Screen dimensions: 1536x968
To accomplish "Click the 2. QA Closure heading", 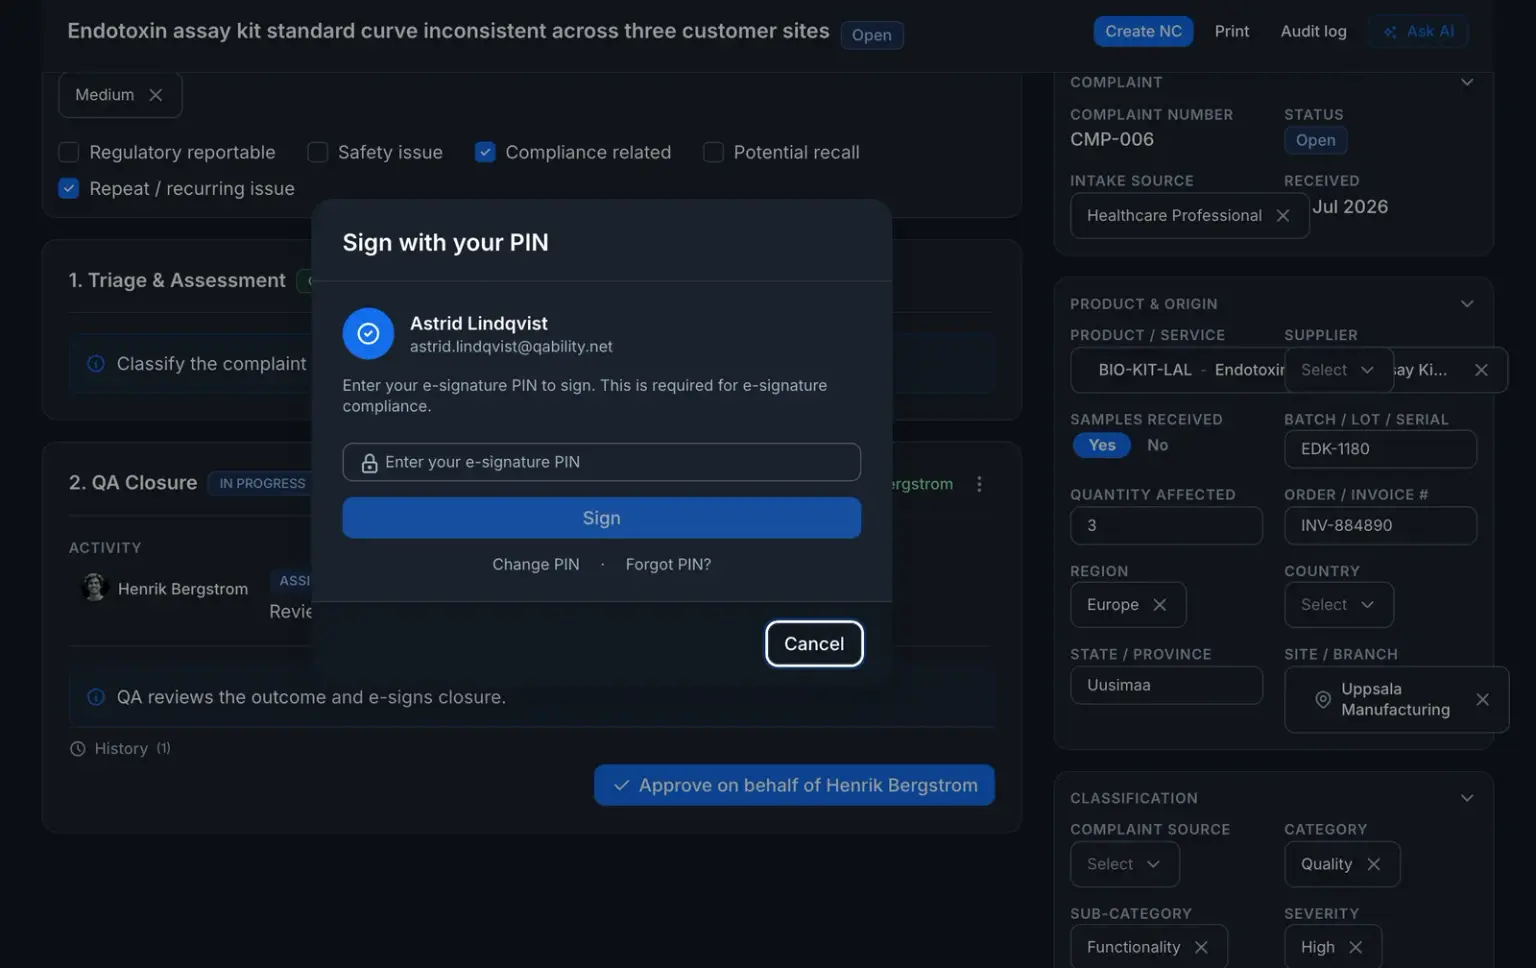I will [x=133, y=483].
